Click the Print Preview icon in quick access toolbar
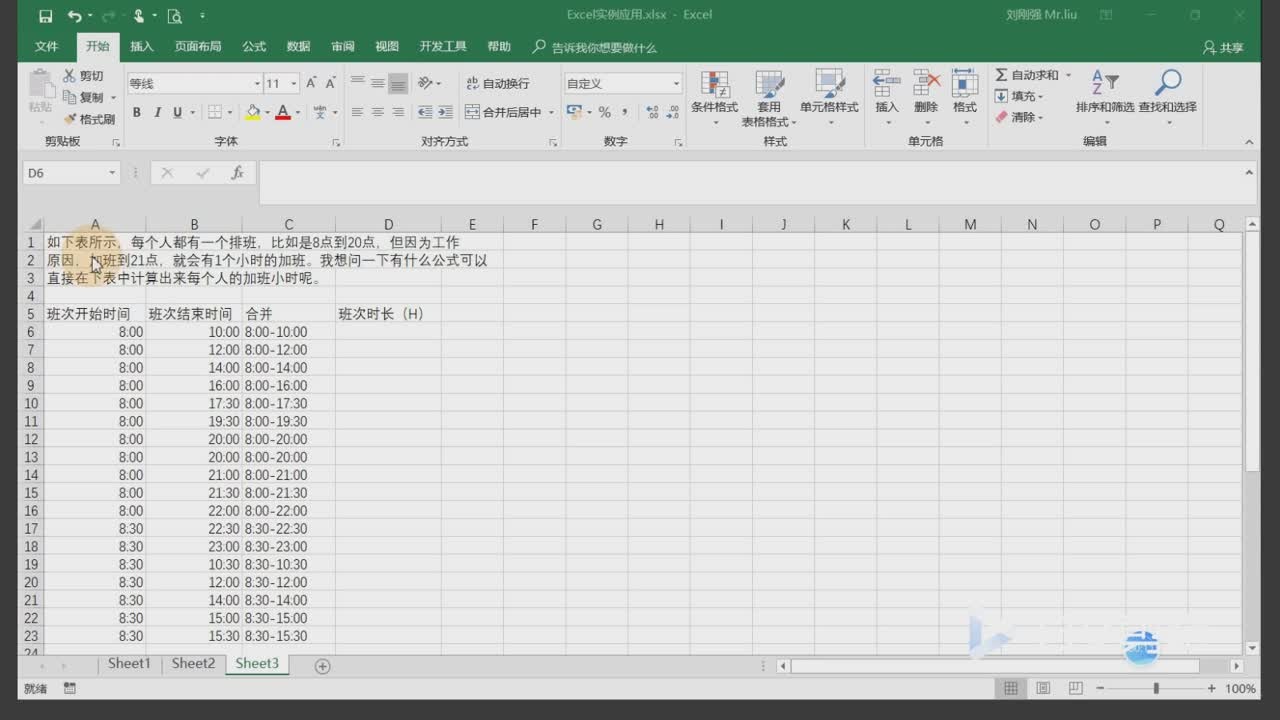 (175, 16)
